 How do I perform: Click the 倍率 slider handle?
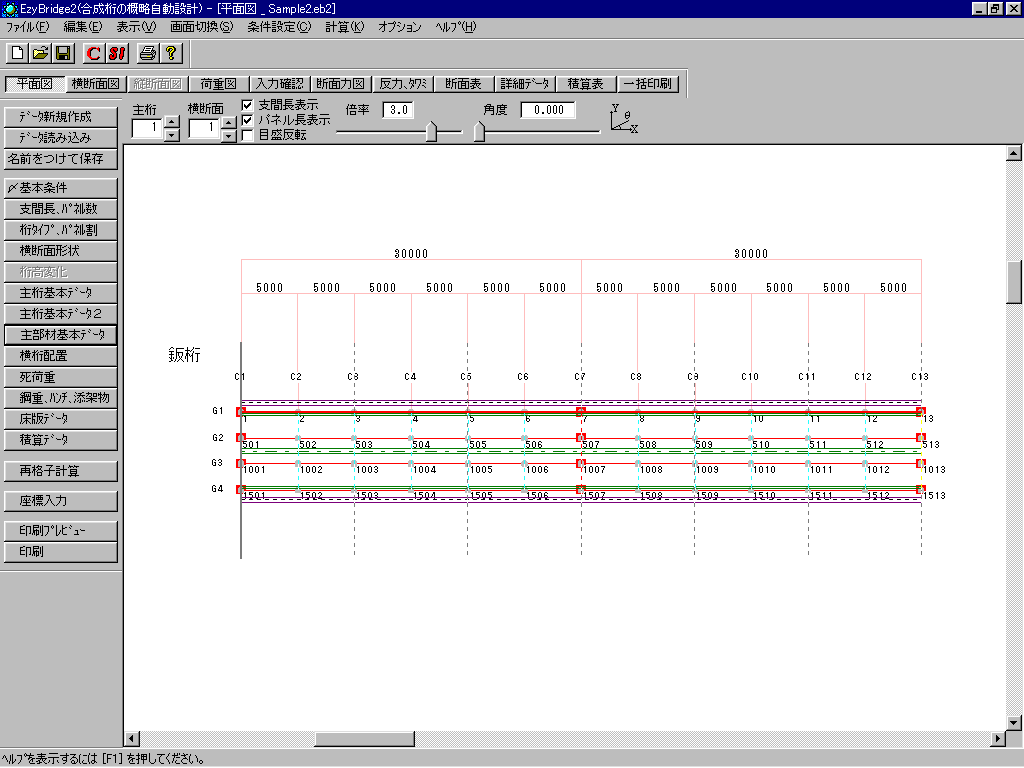[x=431, y=131]
